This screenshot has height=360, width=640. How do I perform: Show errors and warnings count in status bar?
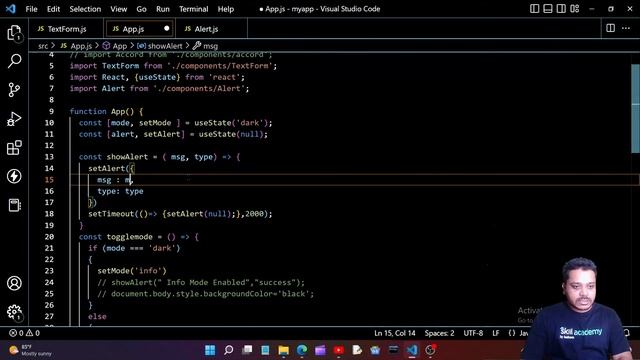(24, 333)
